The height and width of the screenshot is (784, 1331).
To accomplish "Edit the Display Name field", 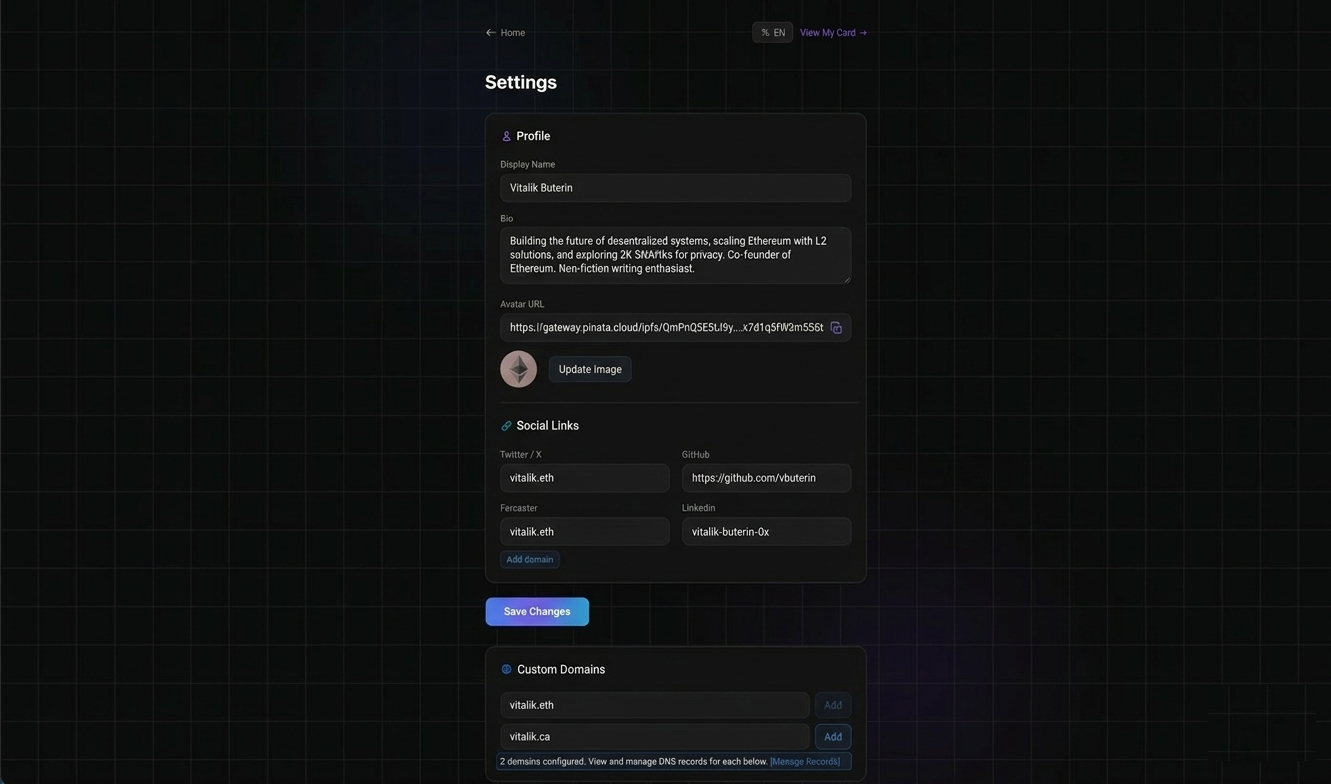I will 675,187.
